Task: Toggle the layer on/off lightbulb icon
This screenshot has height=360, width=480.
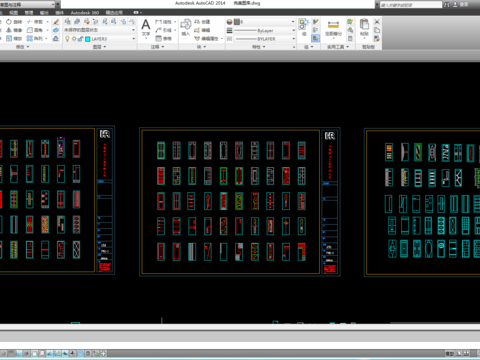Action: (x=67, y=39)
